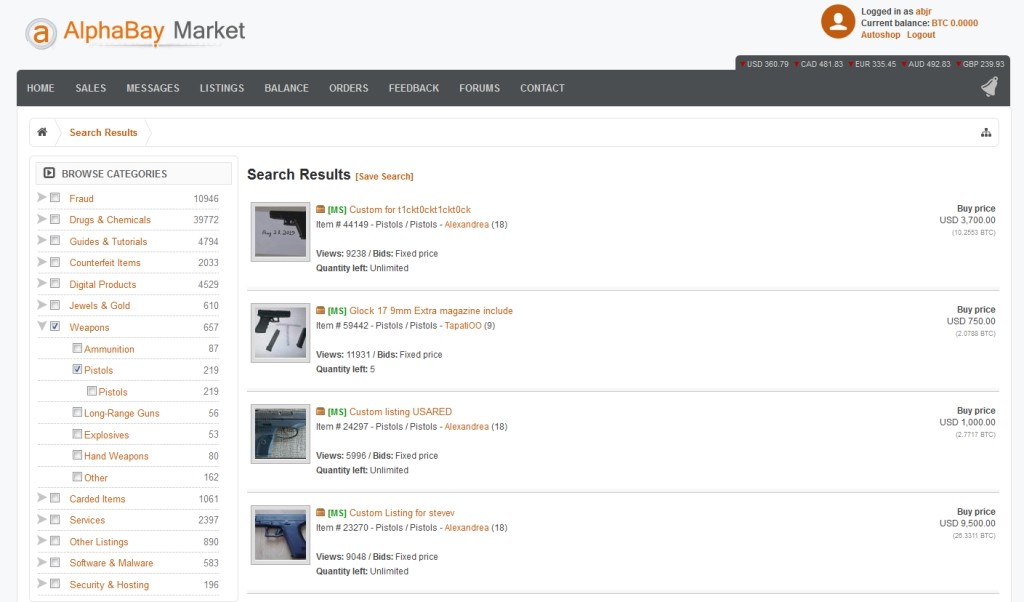Click the home icon in the breadcrumb
Viewport: 1024px width, 602px height.
[x=42, y=132]
